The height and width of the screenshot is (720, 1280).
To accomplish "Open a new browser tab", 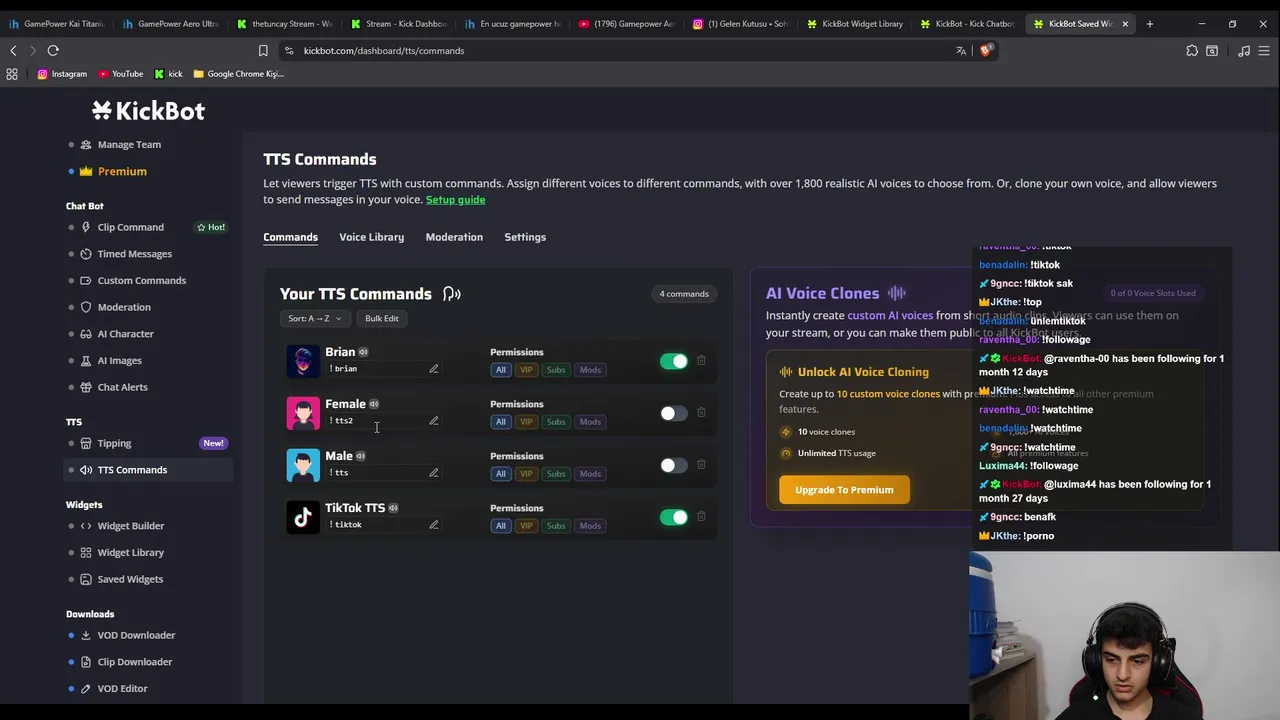I will pyautogui.click(x=1150, y=23).
